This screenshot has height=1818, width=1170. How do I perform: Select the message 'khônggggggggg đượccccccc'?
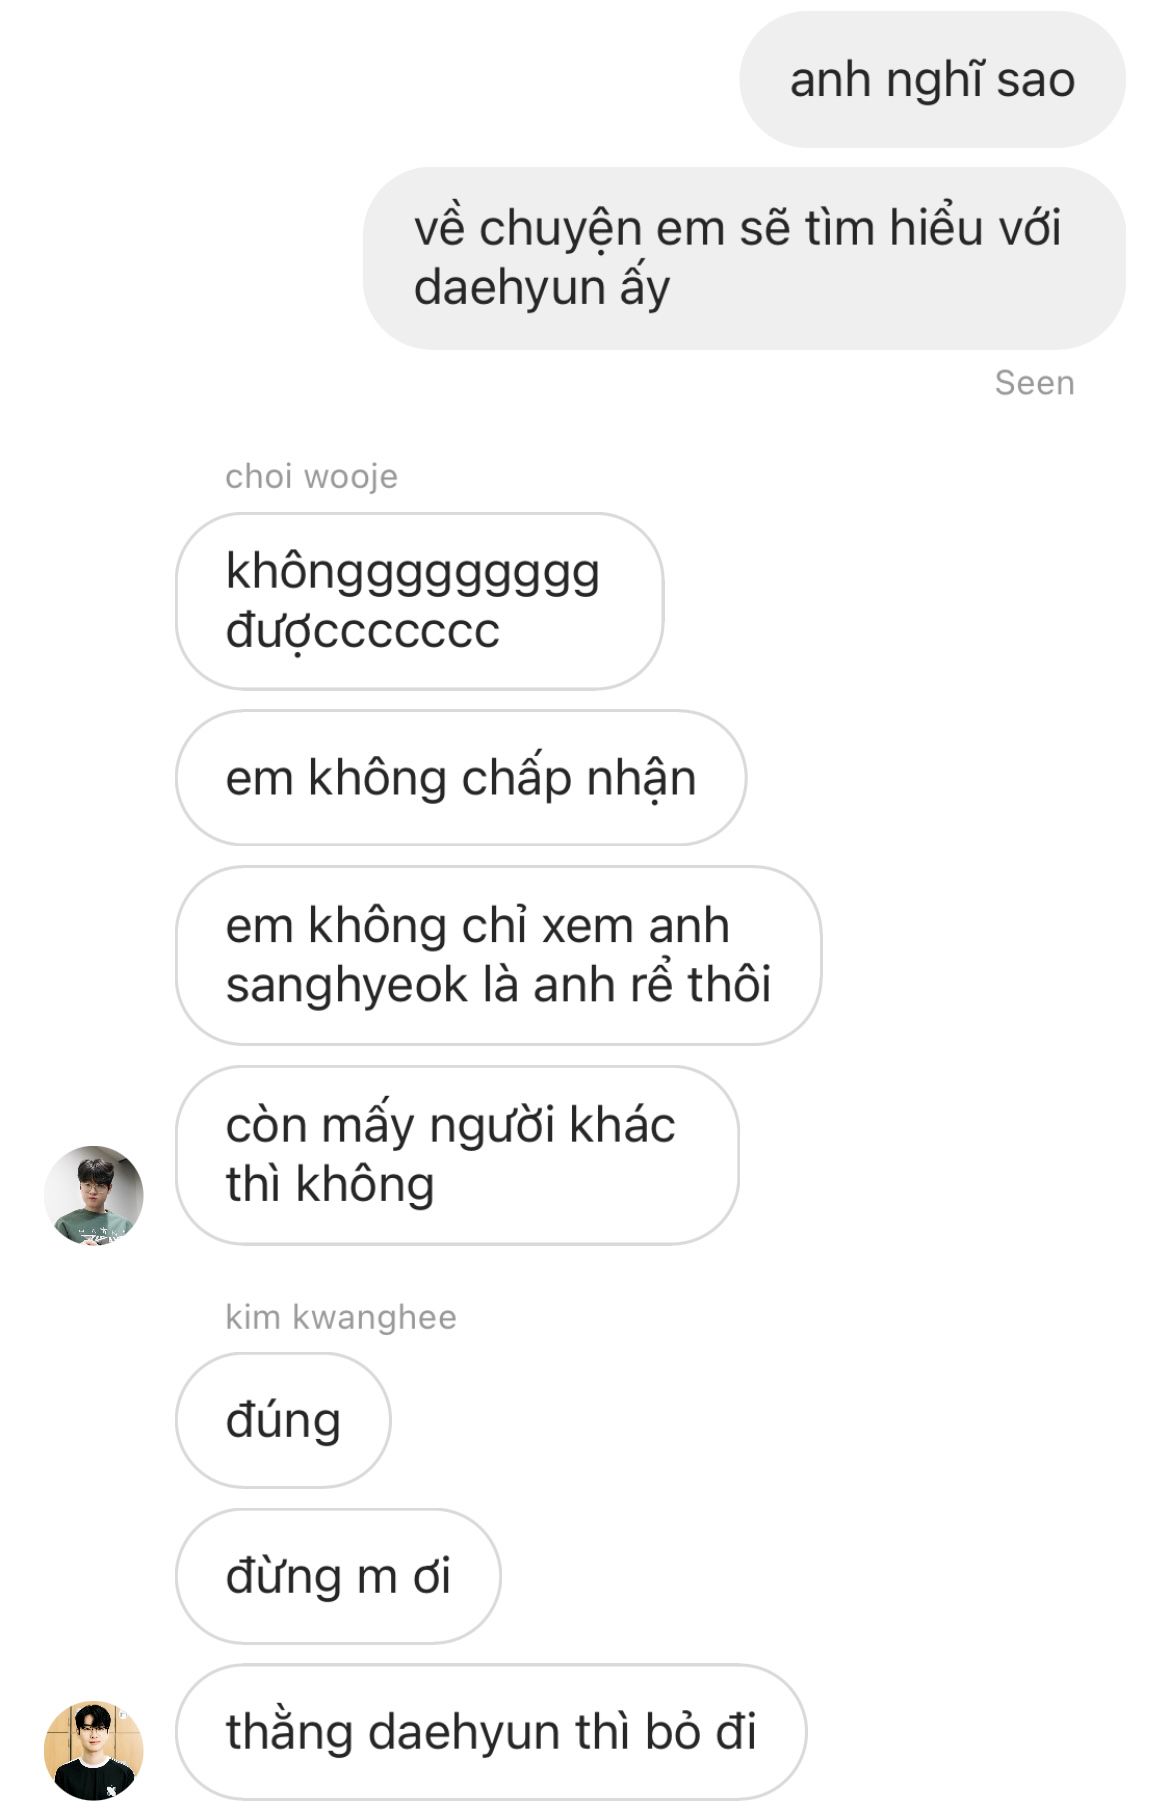click(419, 601)
